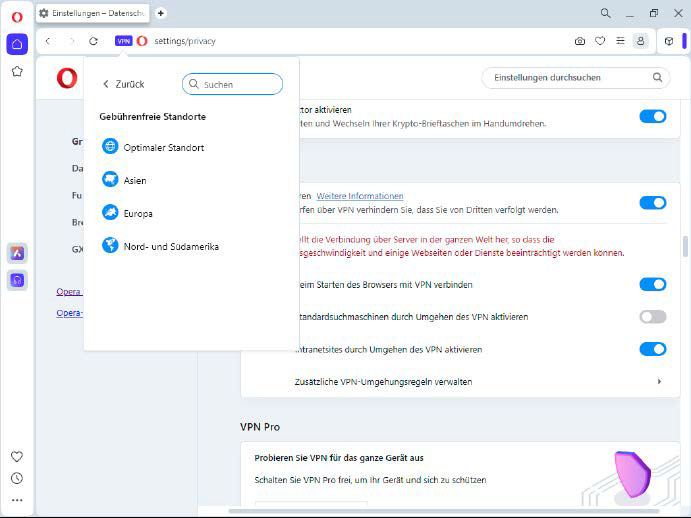Click the Americas globe icon
Viewport: 691px width, 518px height.
point(110,245)
